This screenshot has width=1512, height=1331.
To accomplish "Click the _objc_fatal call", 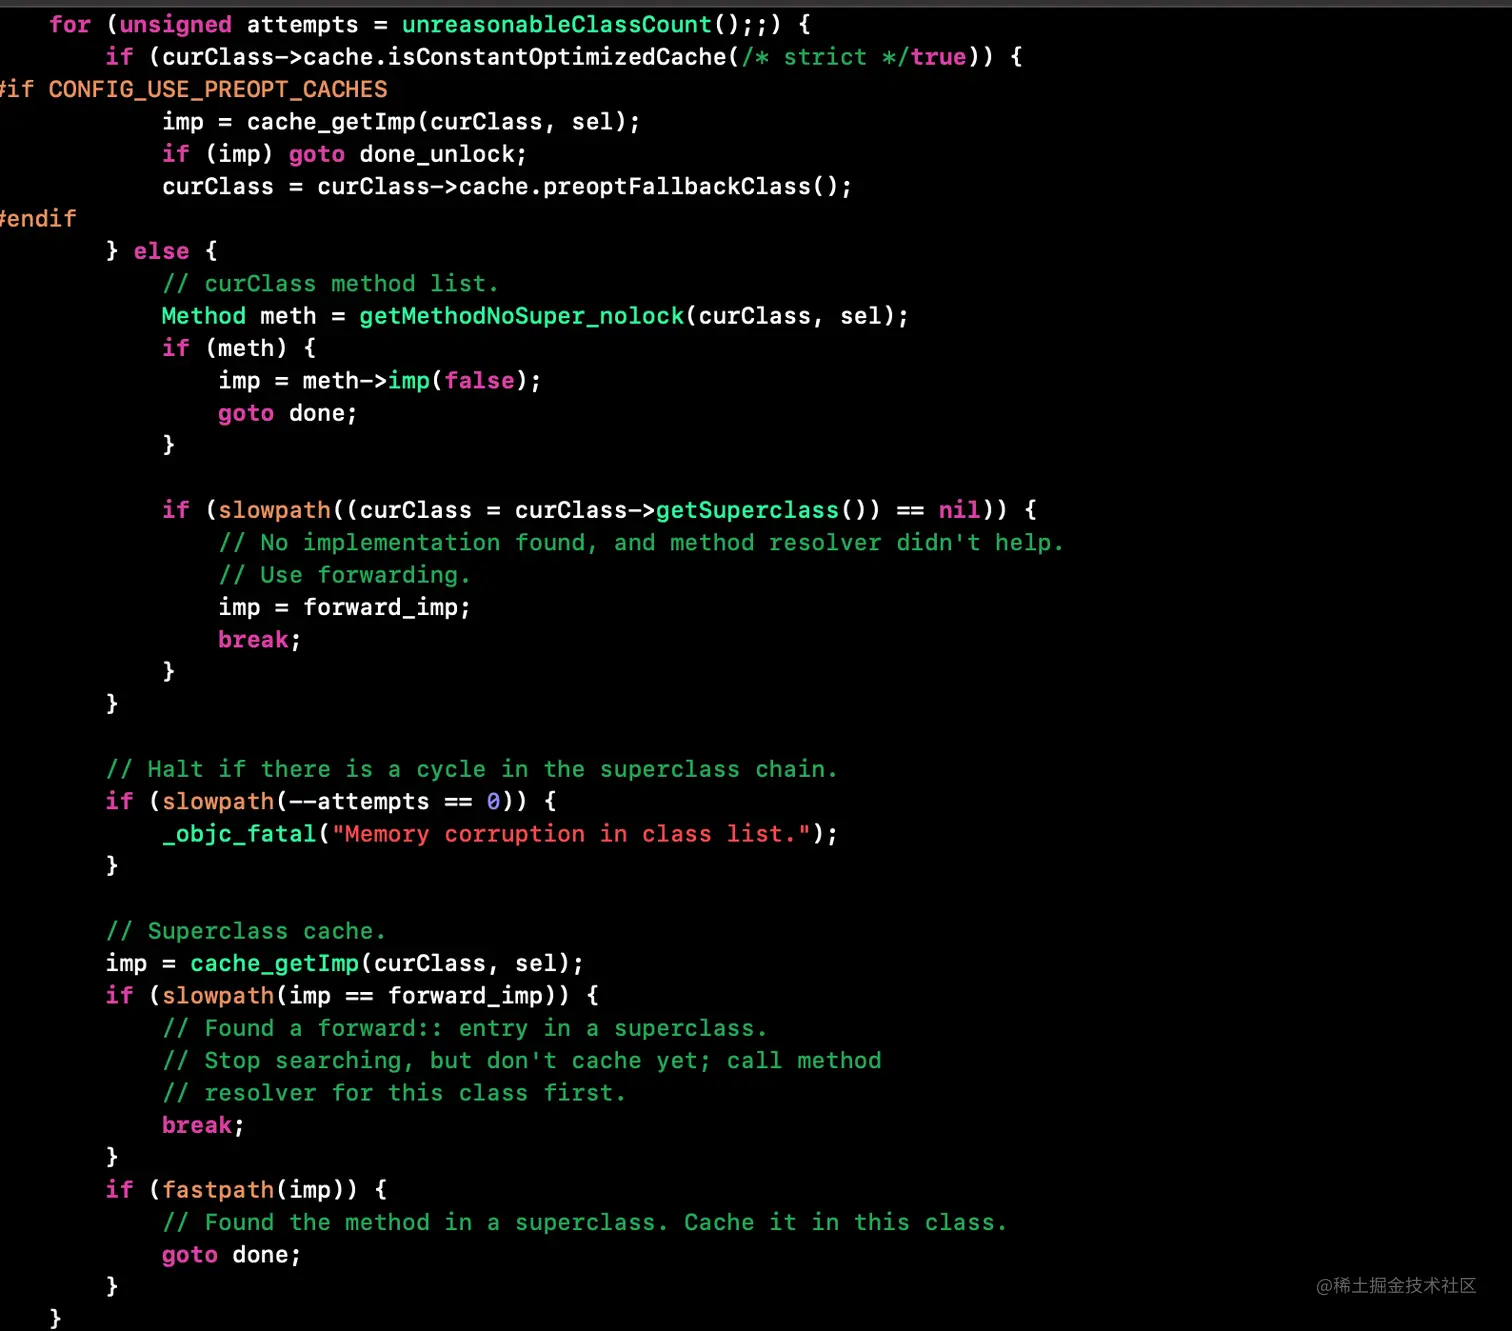I will coord(239,834).
